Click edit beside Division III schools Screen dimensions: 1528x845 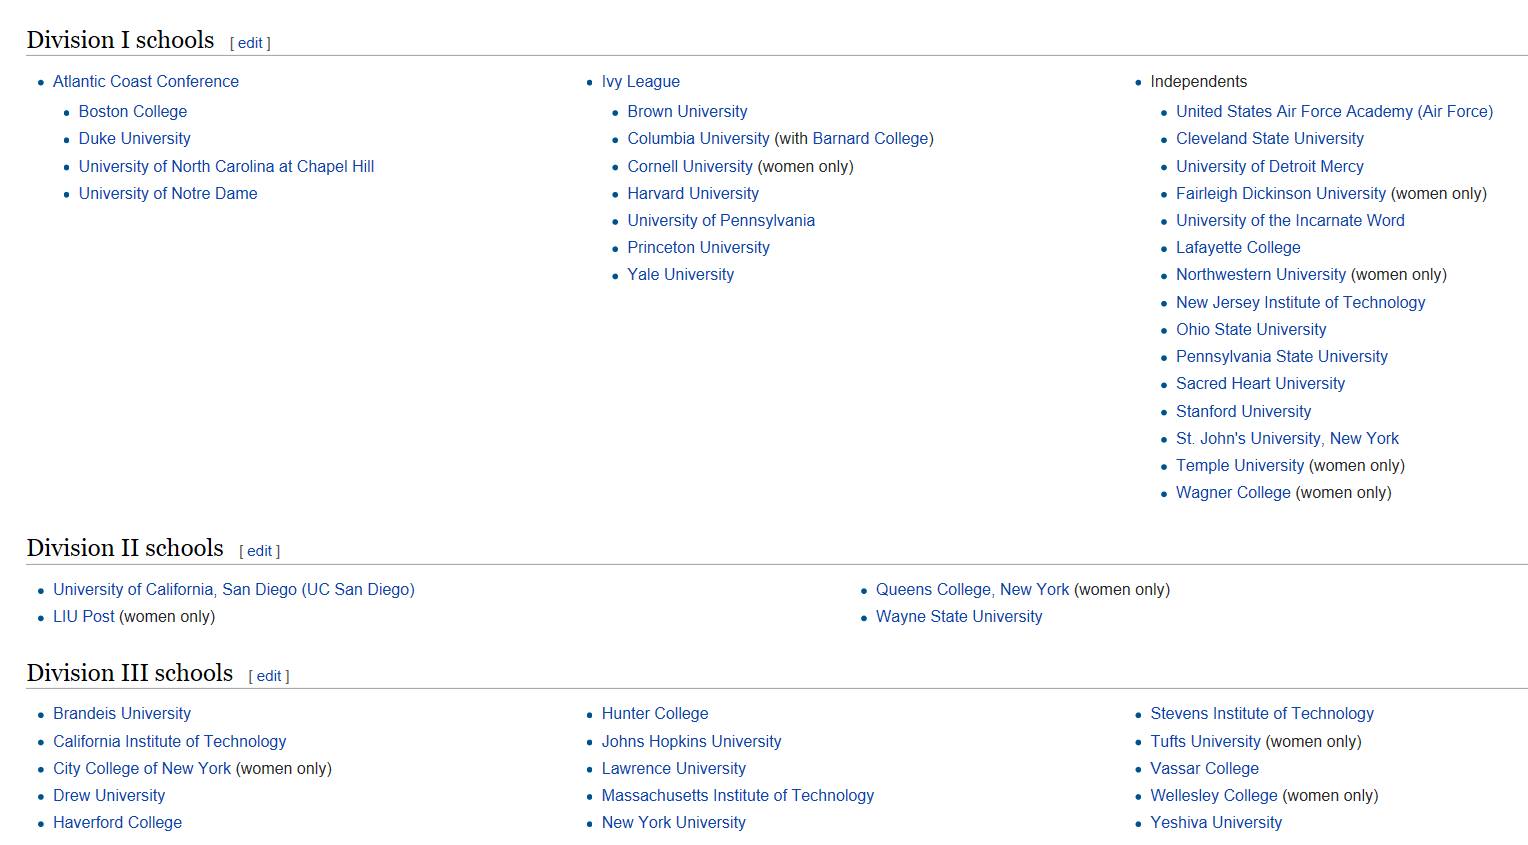click(x=268, y=676)
